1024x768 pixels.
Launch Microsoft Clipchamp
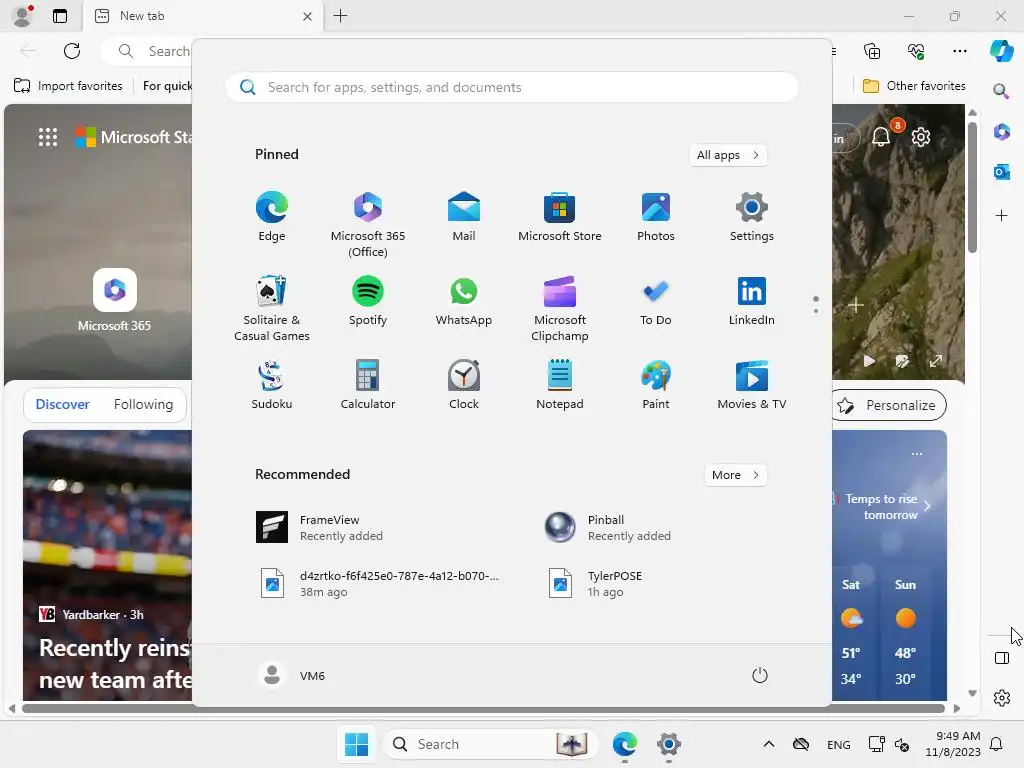pos(560,309)
